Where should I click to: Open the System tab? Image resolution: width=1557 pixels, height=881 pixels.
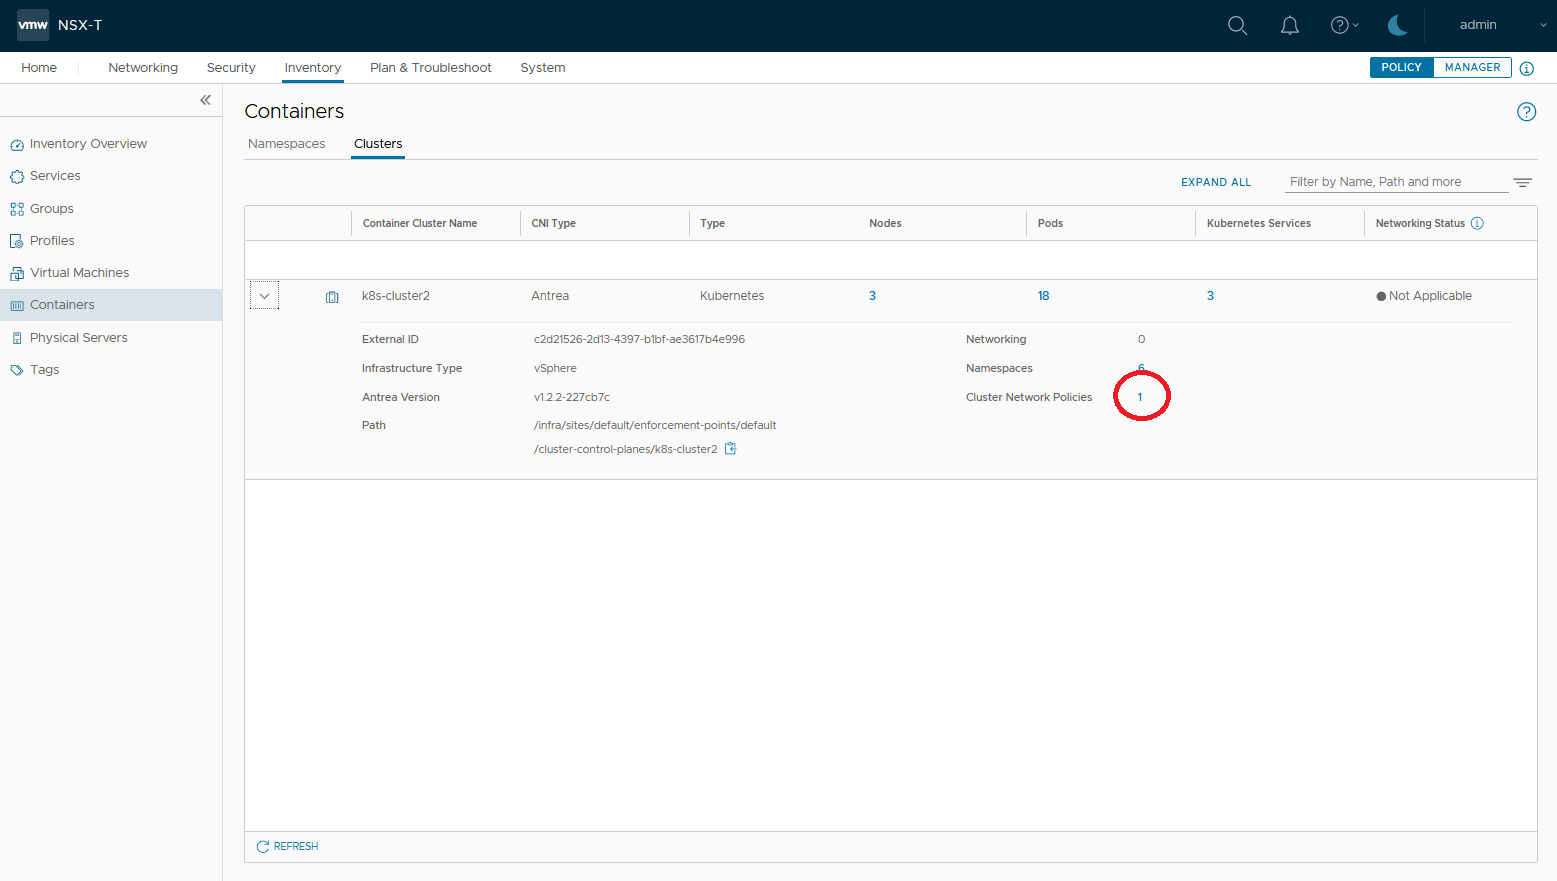543,68
